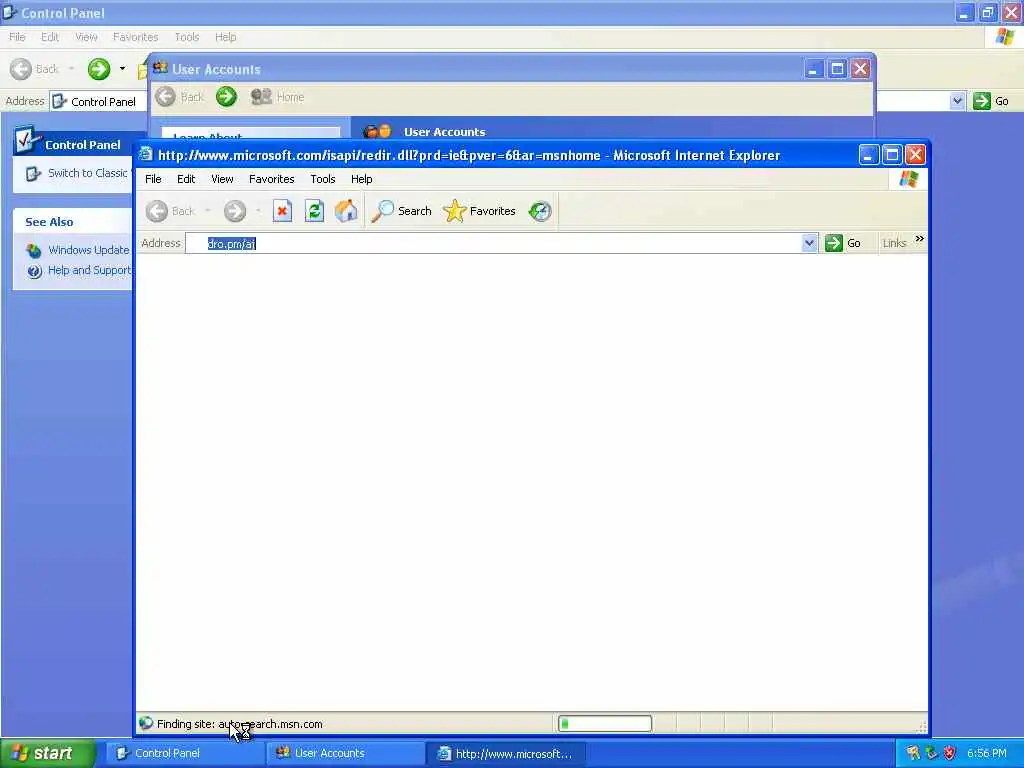Click the green Forward arrow in User Accounts
1024x768 pixels.
226,97
